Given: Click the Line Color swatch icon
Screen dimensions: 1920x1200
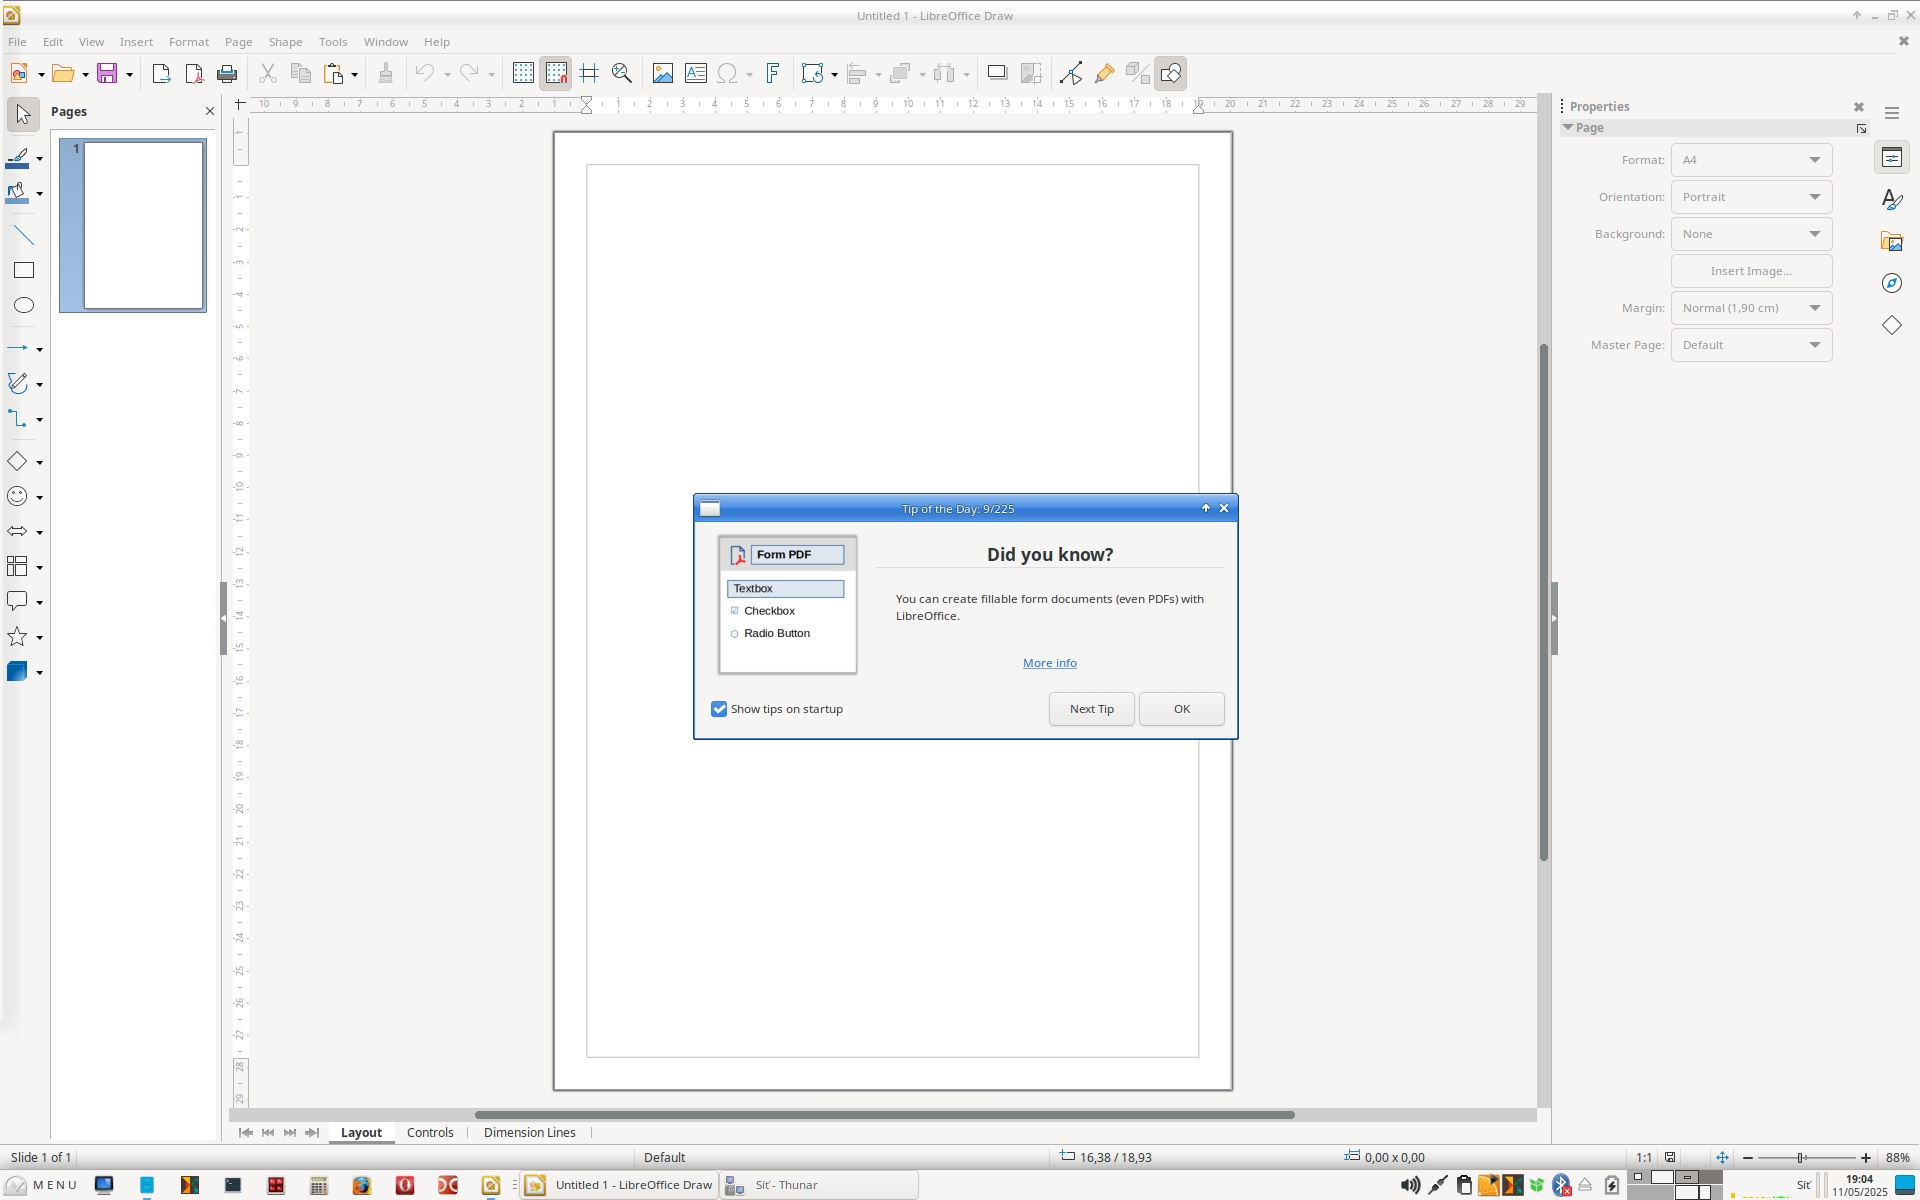Looking at the screenshot, I should coord(18,159).
